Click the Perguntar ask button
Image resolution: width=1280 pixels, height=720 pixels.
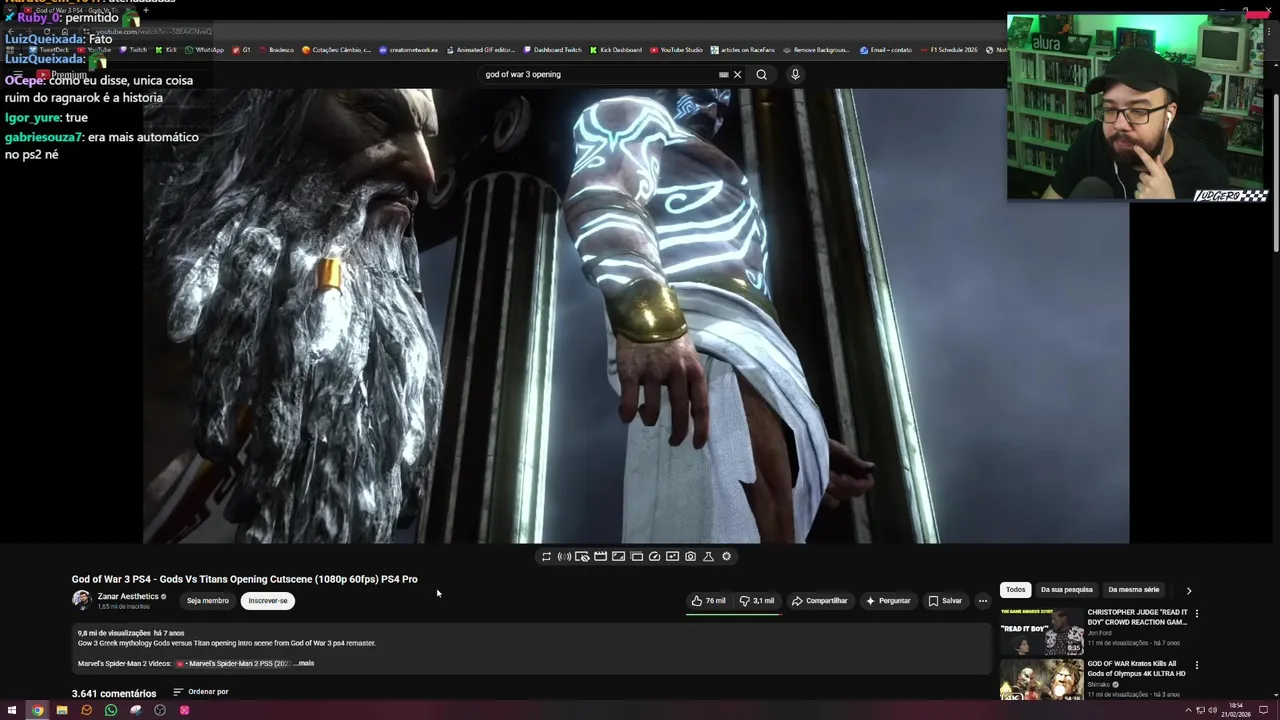[x=888, y=601]
